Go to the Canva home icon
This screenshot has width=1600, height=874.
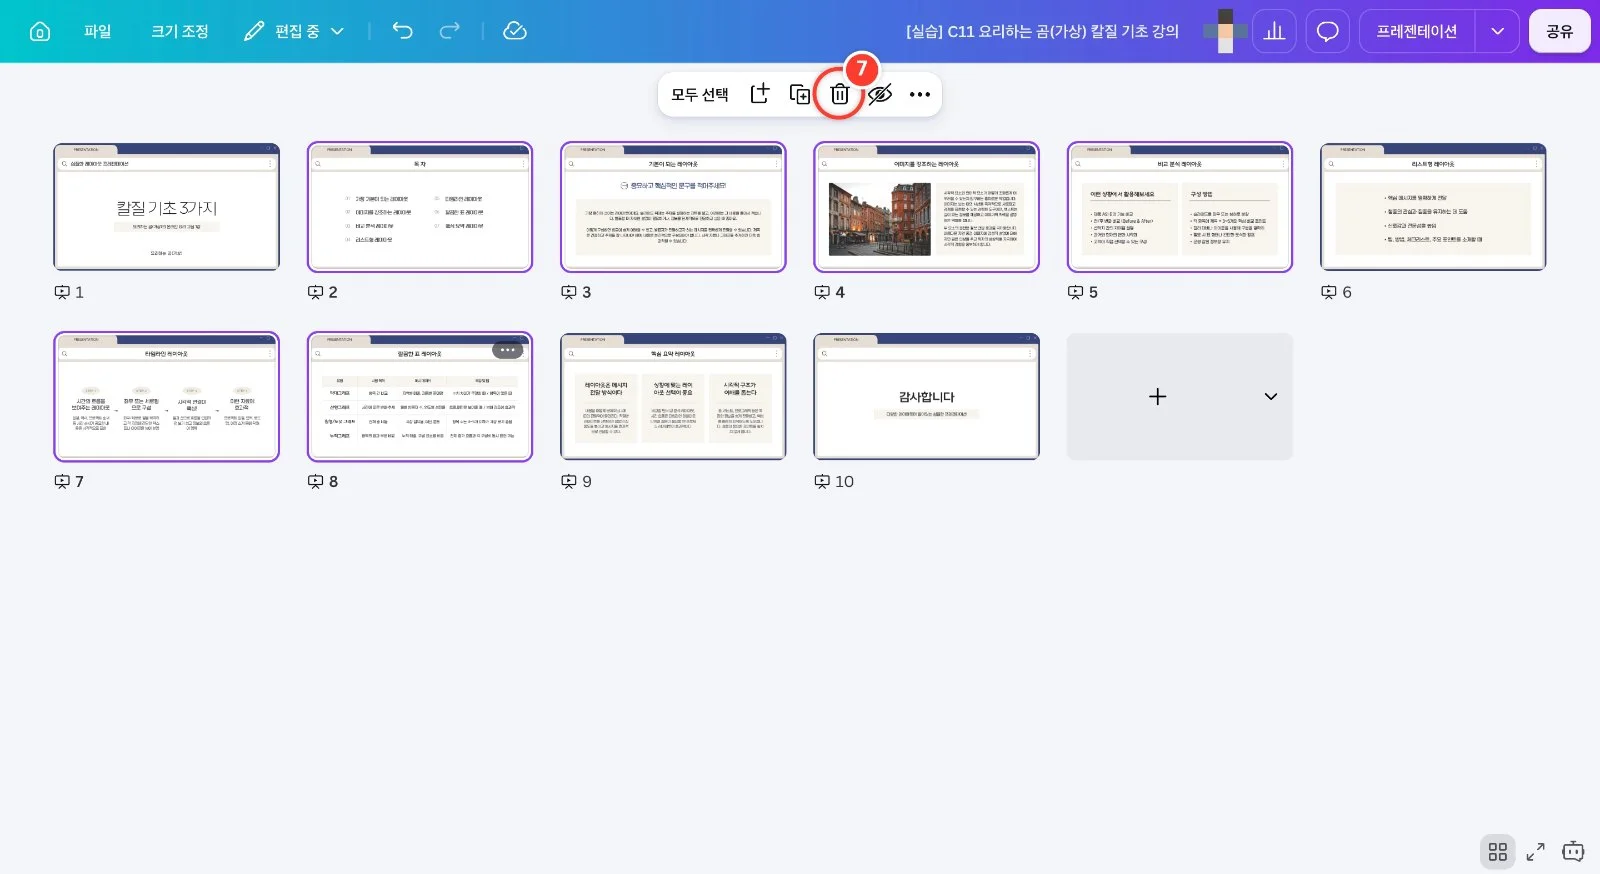(x=40, y=31)
